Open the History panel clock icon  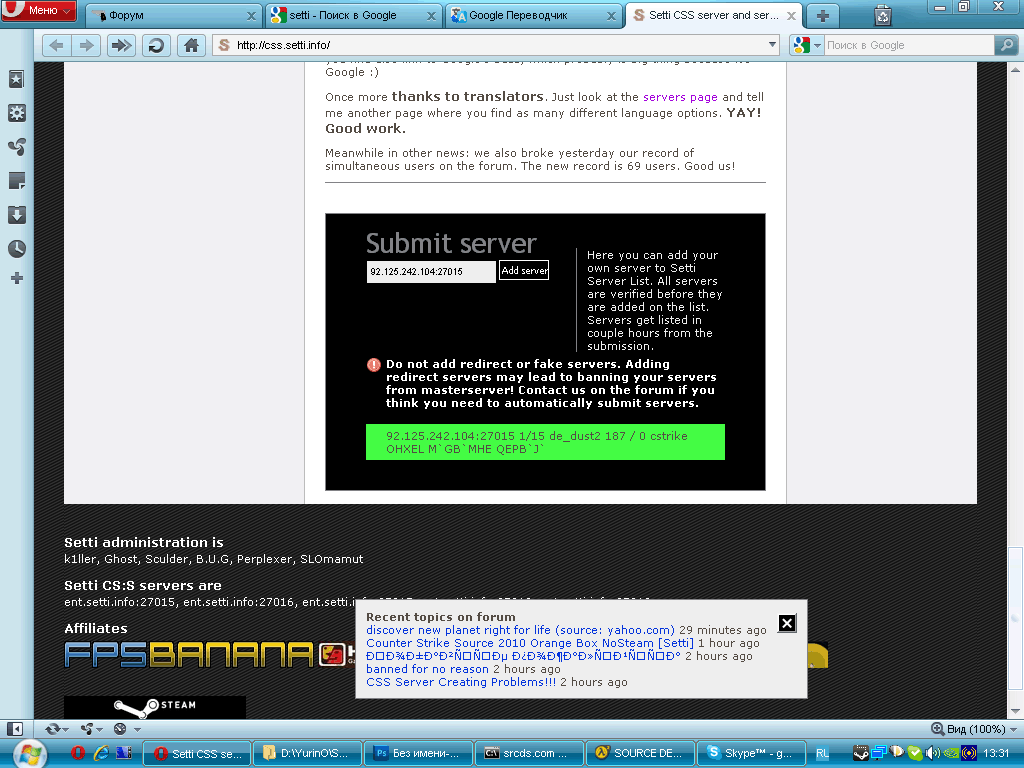click(x=16, y=249)
